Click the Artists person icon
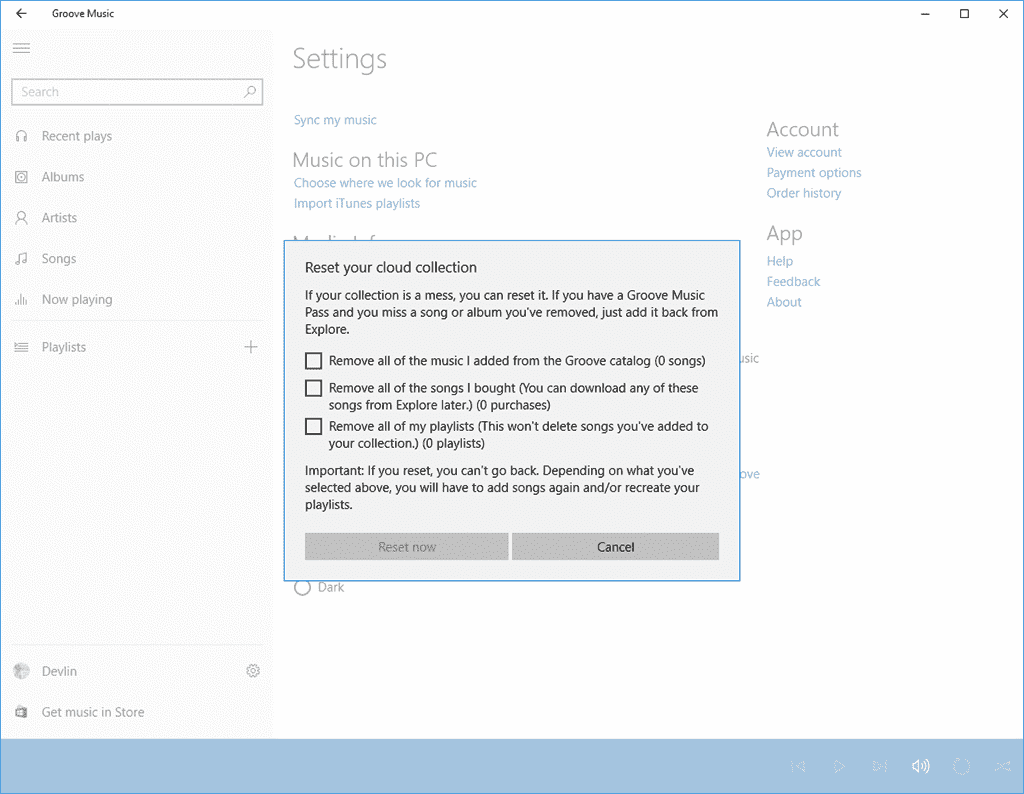1024x794 pixels. point(22,218)
